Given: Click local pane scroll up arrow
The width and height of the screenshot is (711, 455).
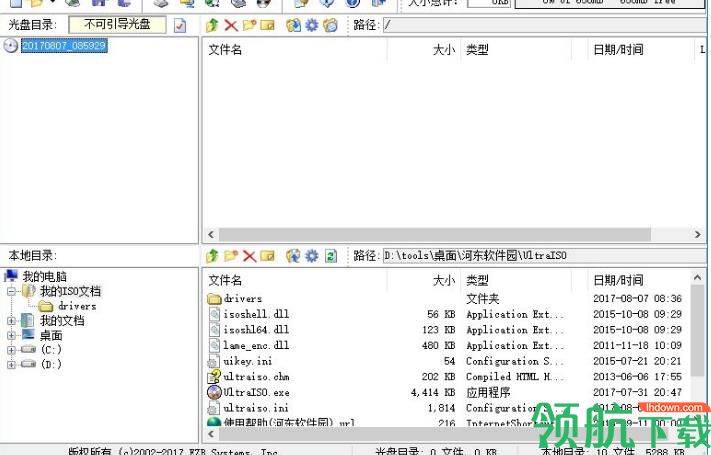Looking at the screenshot, I should point(697,277).
